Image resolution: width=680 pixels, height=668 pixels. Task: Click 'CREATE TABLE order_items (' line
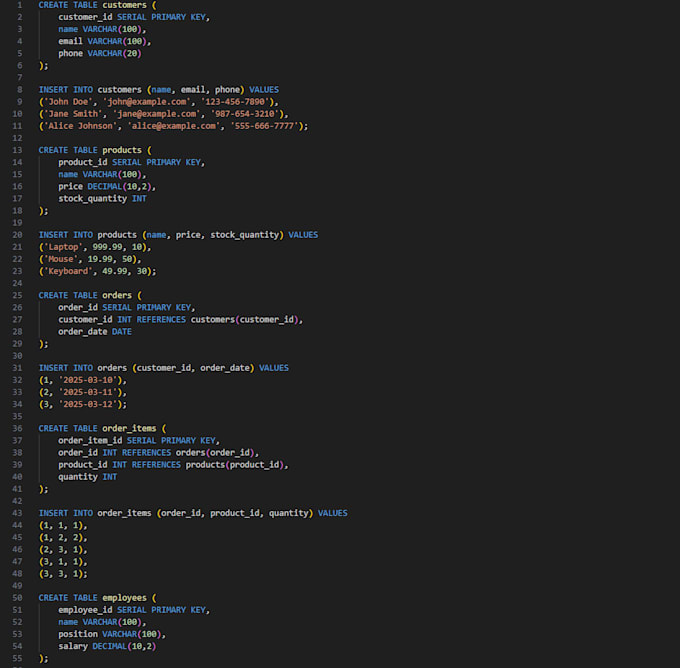(102, 429)
